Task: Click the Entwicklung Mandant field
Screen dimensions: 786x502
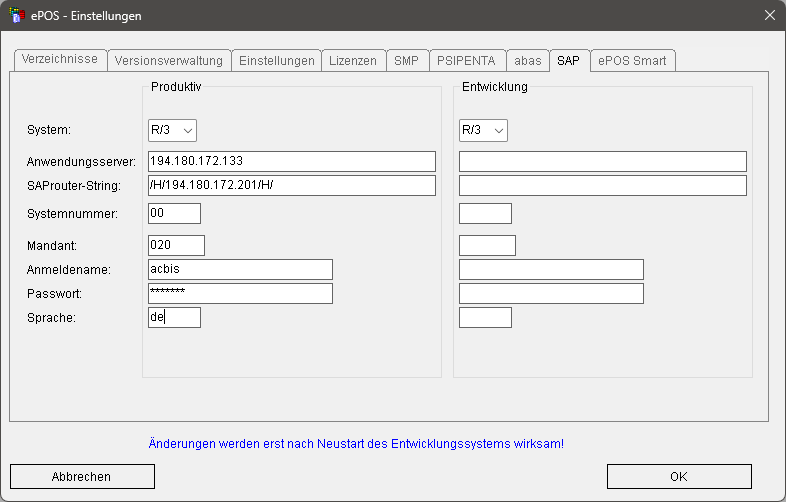Action: pyautogui.click(x=487, y=246)
